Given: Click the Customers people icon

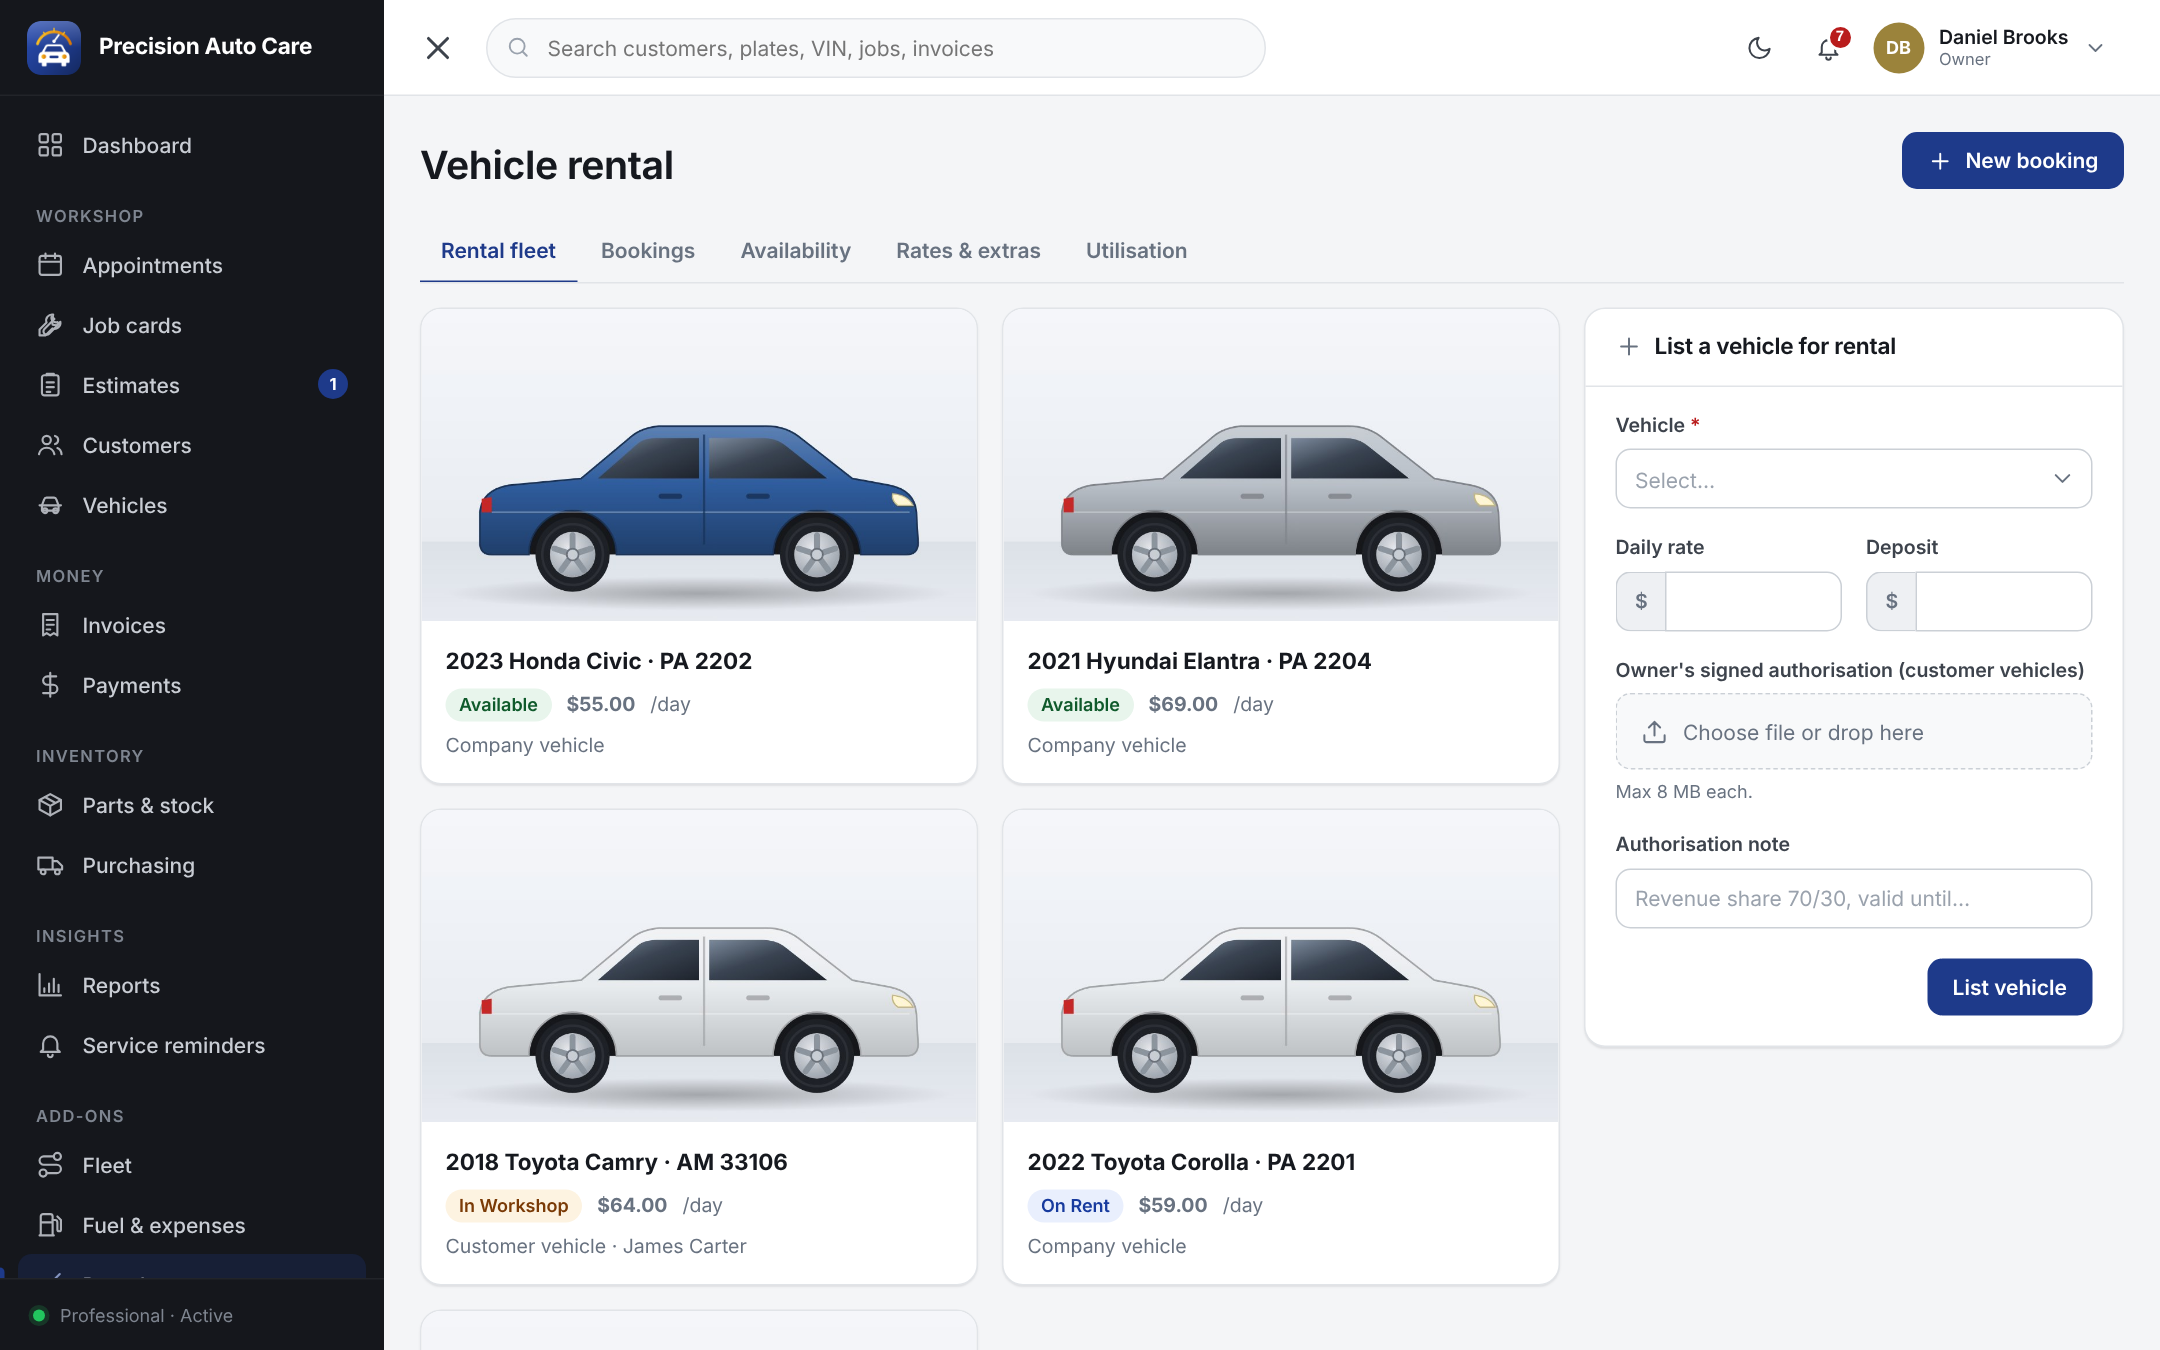Looking at the screenshot, I should click(x=50, y=445).
